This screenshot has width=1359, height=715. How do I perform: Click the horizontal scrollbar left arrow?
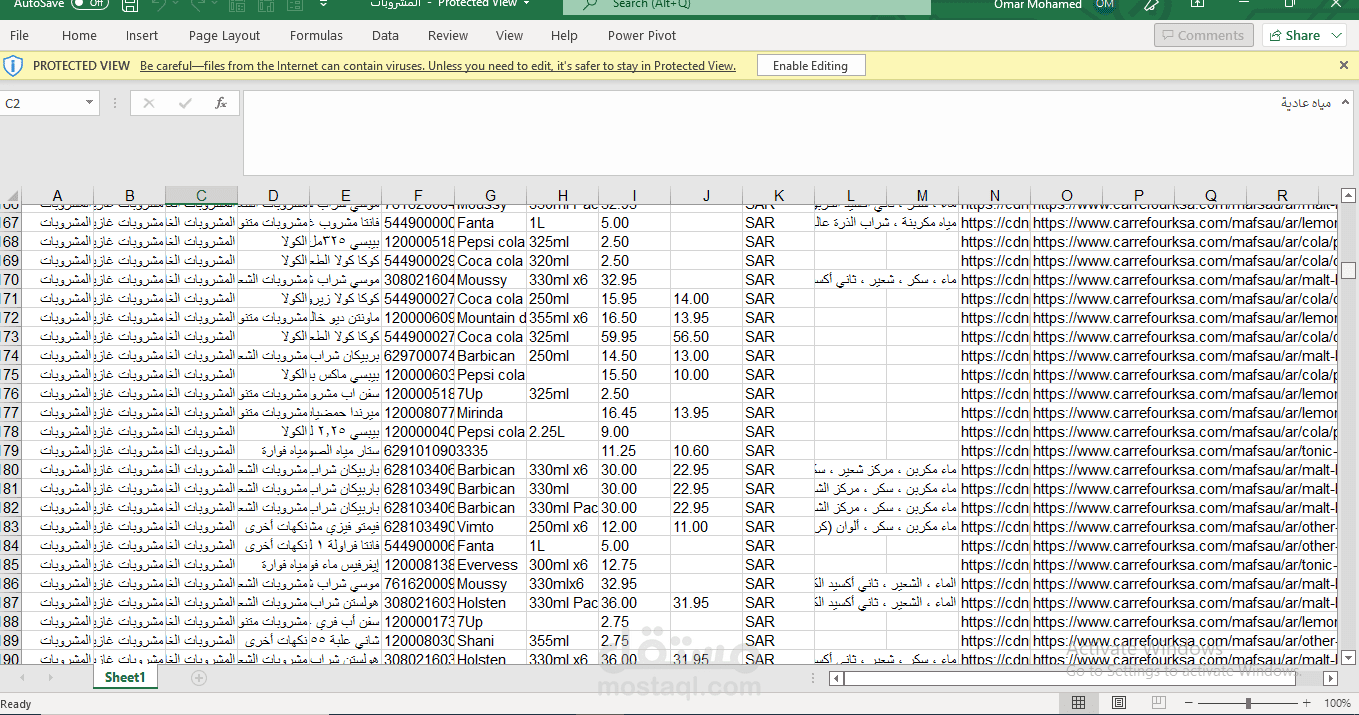tap(836, 678)
